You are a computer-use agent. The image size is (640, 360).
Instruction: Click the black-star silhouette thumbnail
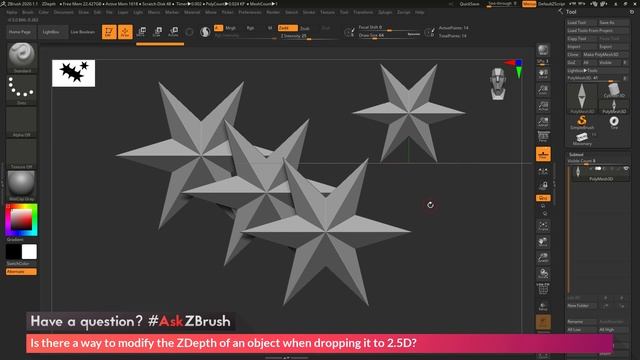[73, 73]
